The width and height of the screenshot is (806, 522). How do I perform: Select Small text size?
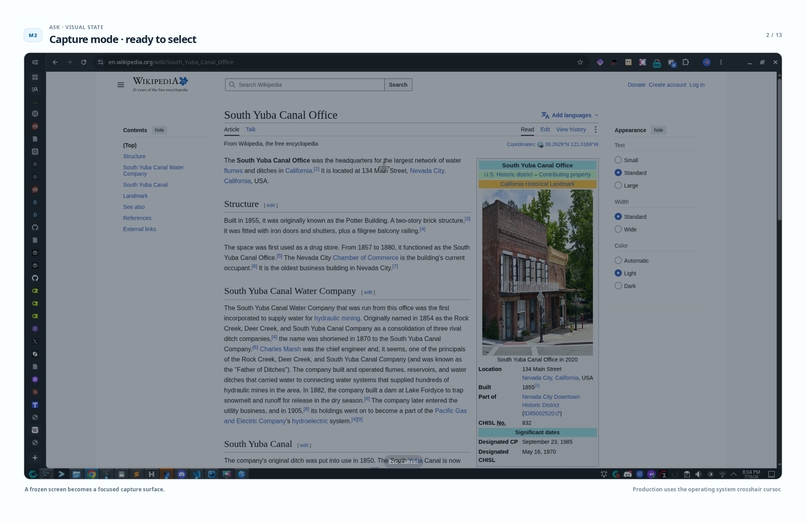(618, 160)
